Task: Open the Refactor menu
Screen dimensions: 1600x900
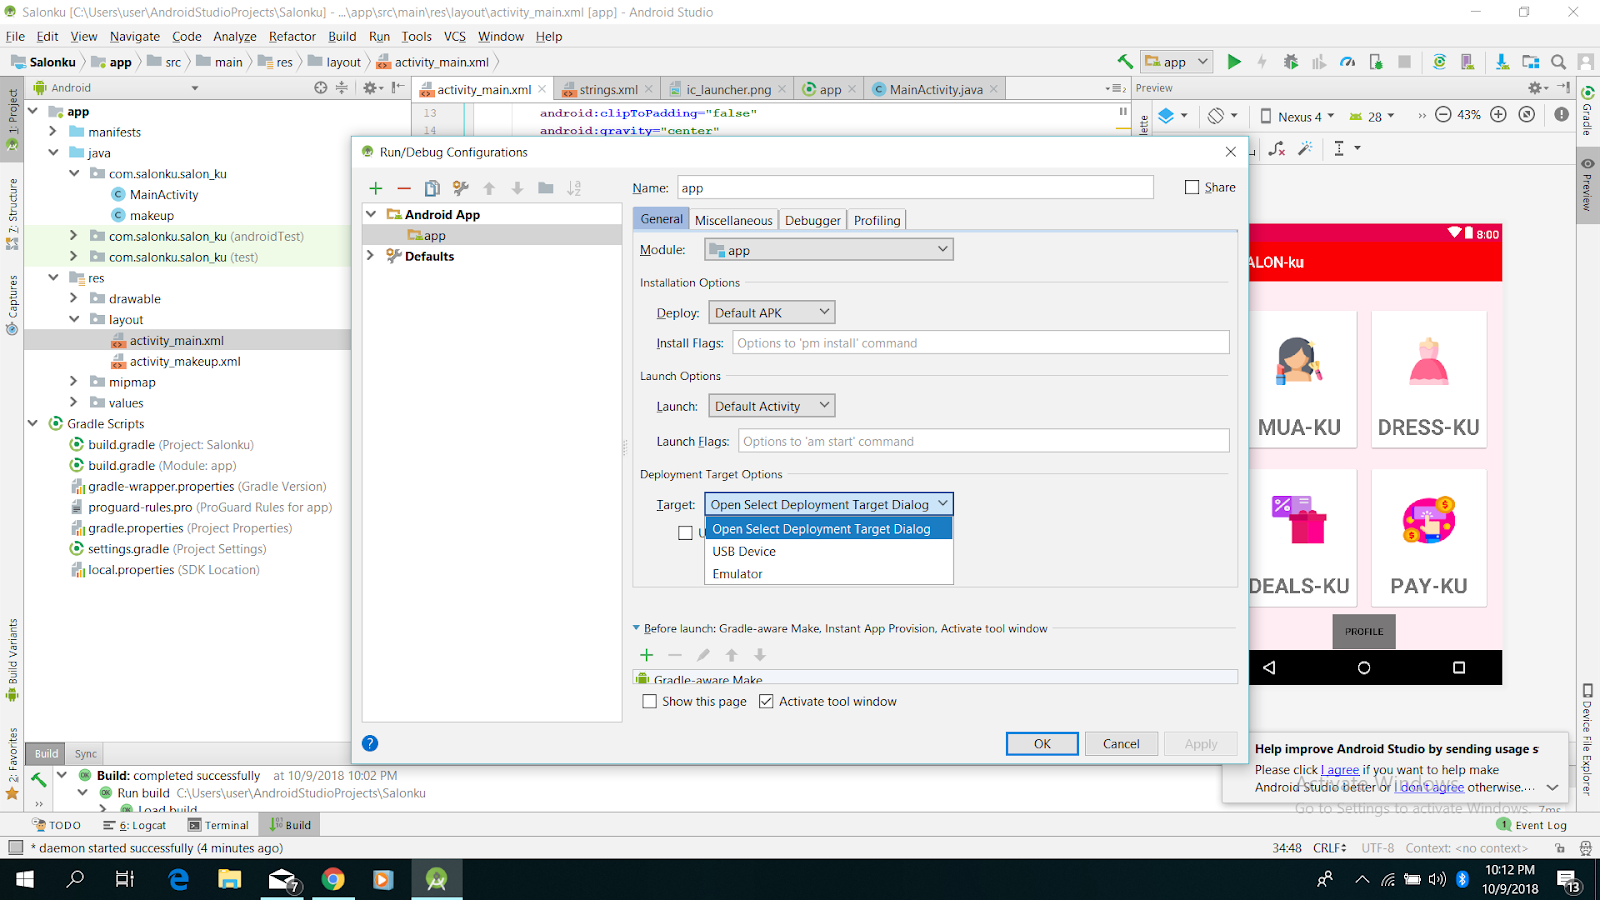Action: 292,36
